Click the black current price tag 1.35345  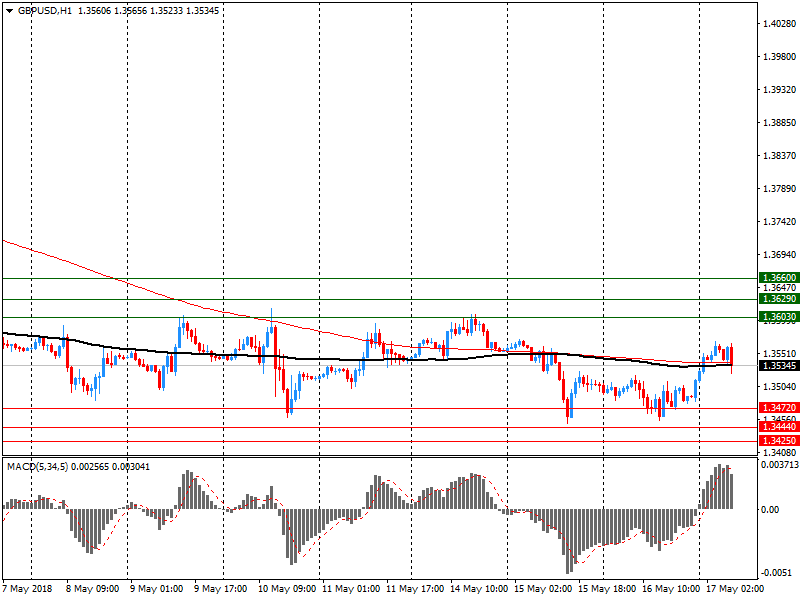point(778,366)
